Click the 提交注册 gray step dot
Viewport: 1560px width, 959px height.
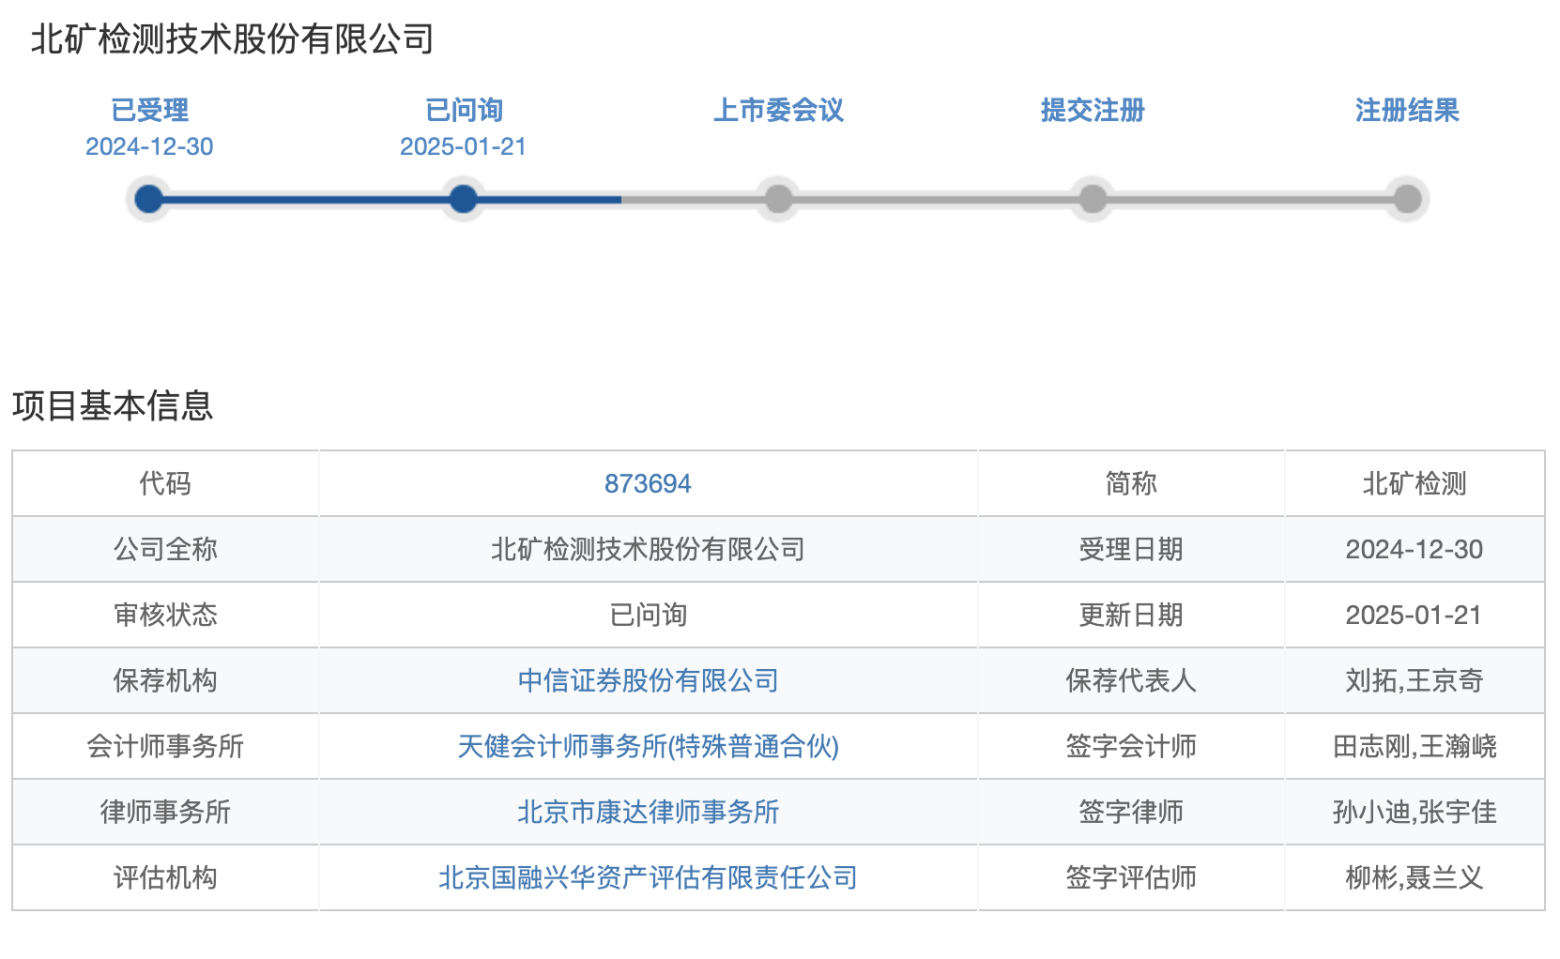point(1093,199)
